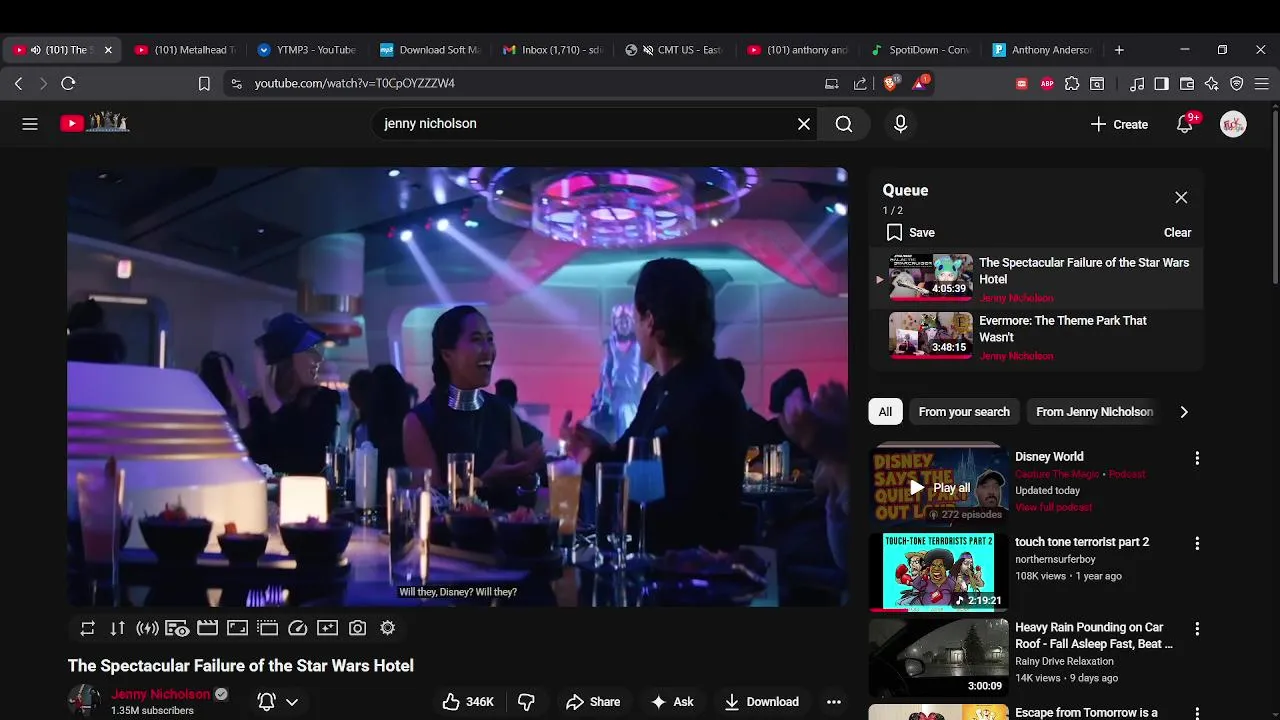This screenshot has height=720, width=1280.
Task: Open the YouTube hamburger guide menu
Action: [x=30, y=124]
